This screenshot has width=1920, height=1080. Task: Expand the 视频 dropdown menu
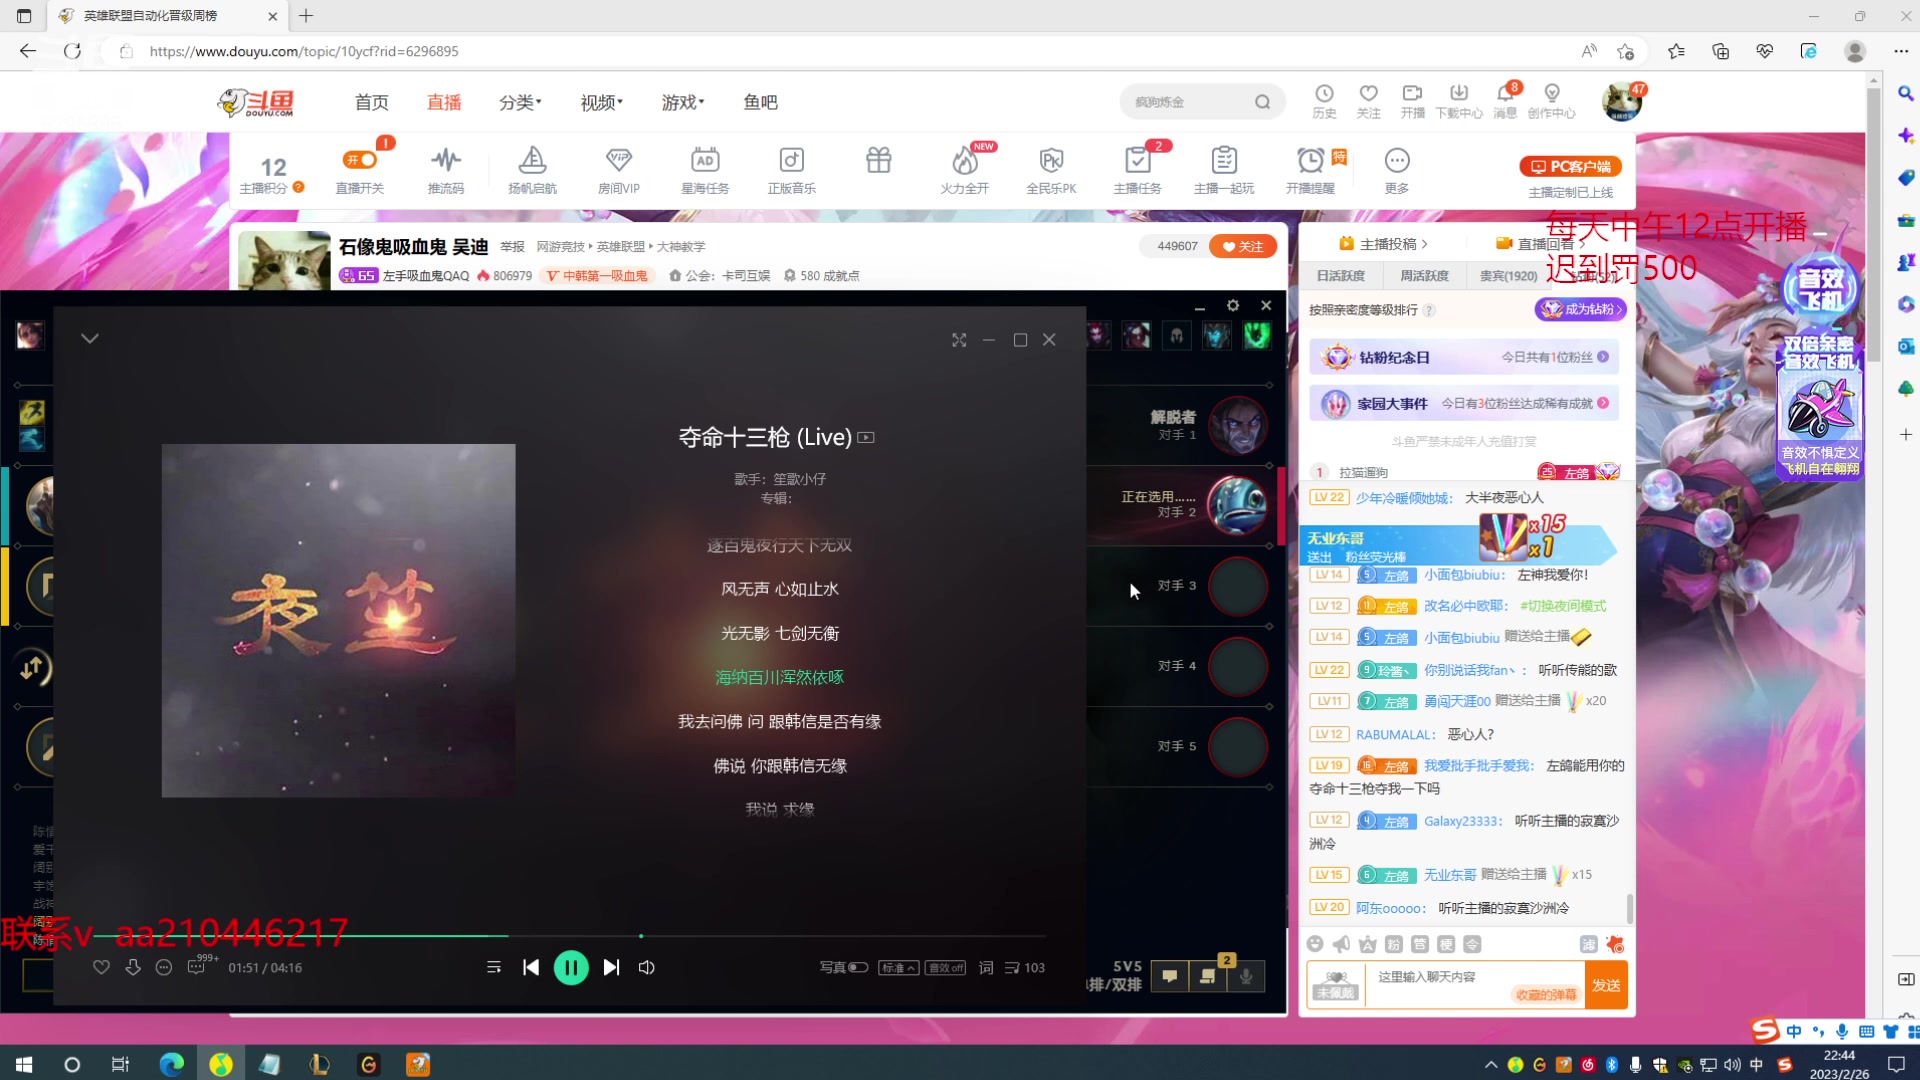(601, 102)
